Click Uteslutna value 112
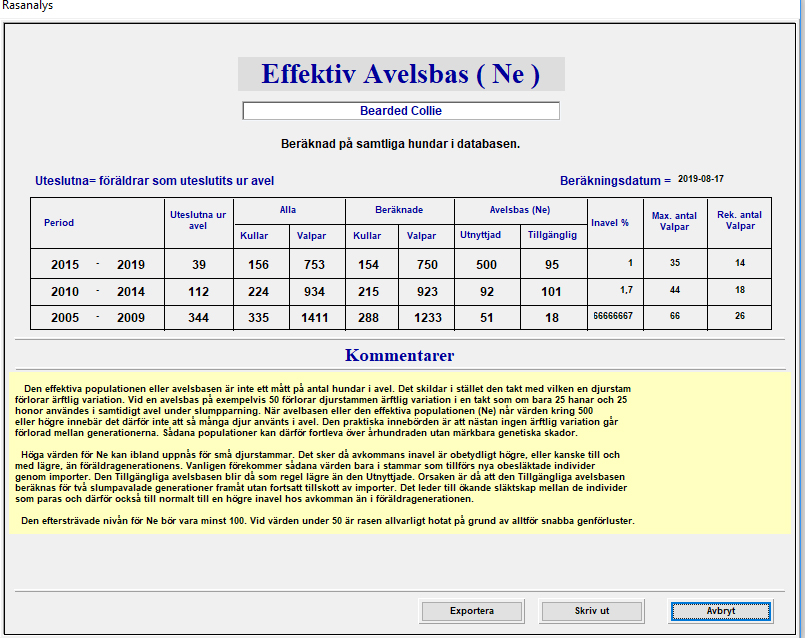805x638 pixels. click(x=199, y=292)
